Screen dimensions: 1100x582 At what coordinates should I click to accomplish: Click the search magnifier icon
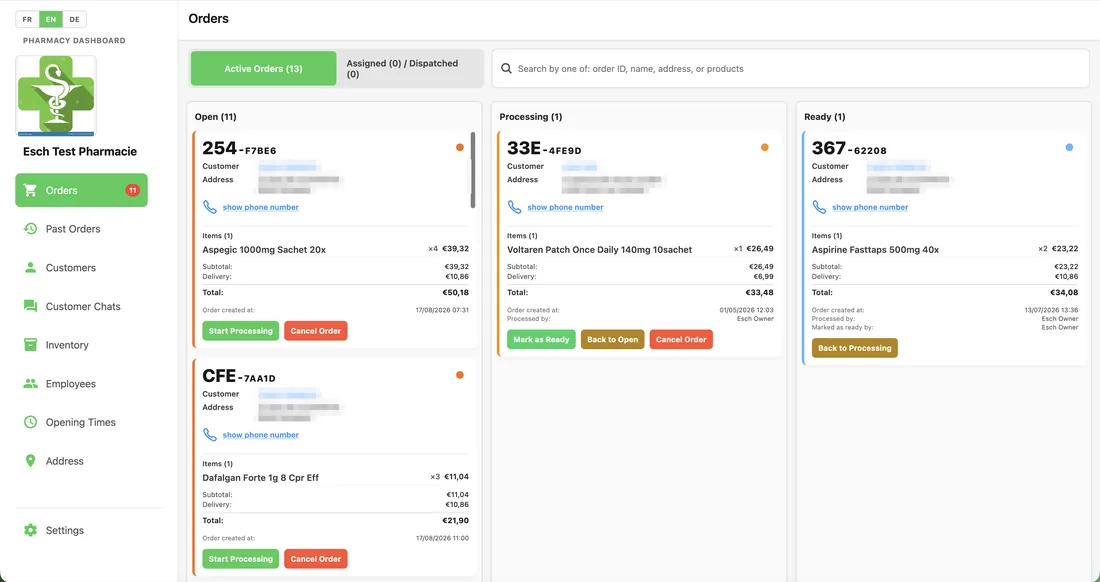(x=506, y=69)
